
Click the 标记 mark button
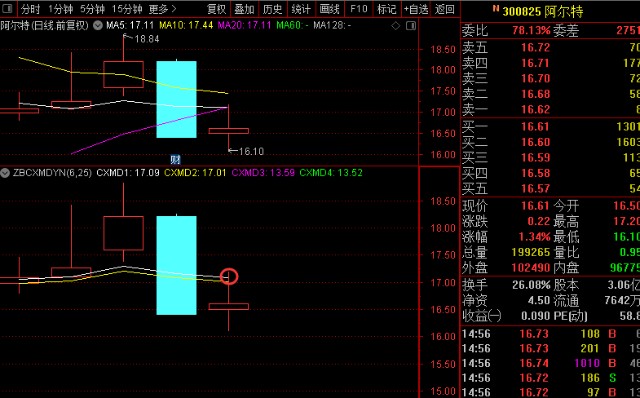[386, 9]
